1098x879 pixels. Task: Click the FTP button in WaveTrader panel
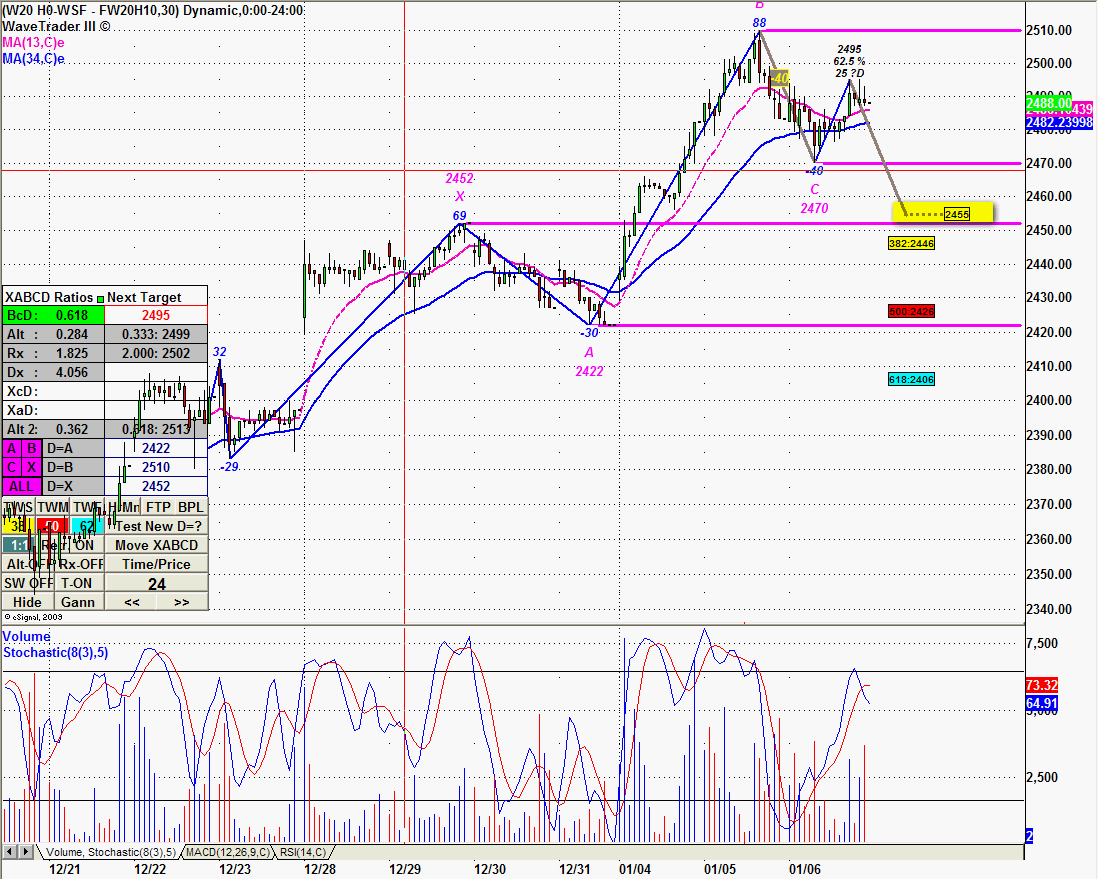(x=158, y=507)
